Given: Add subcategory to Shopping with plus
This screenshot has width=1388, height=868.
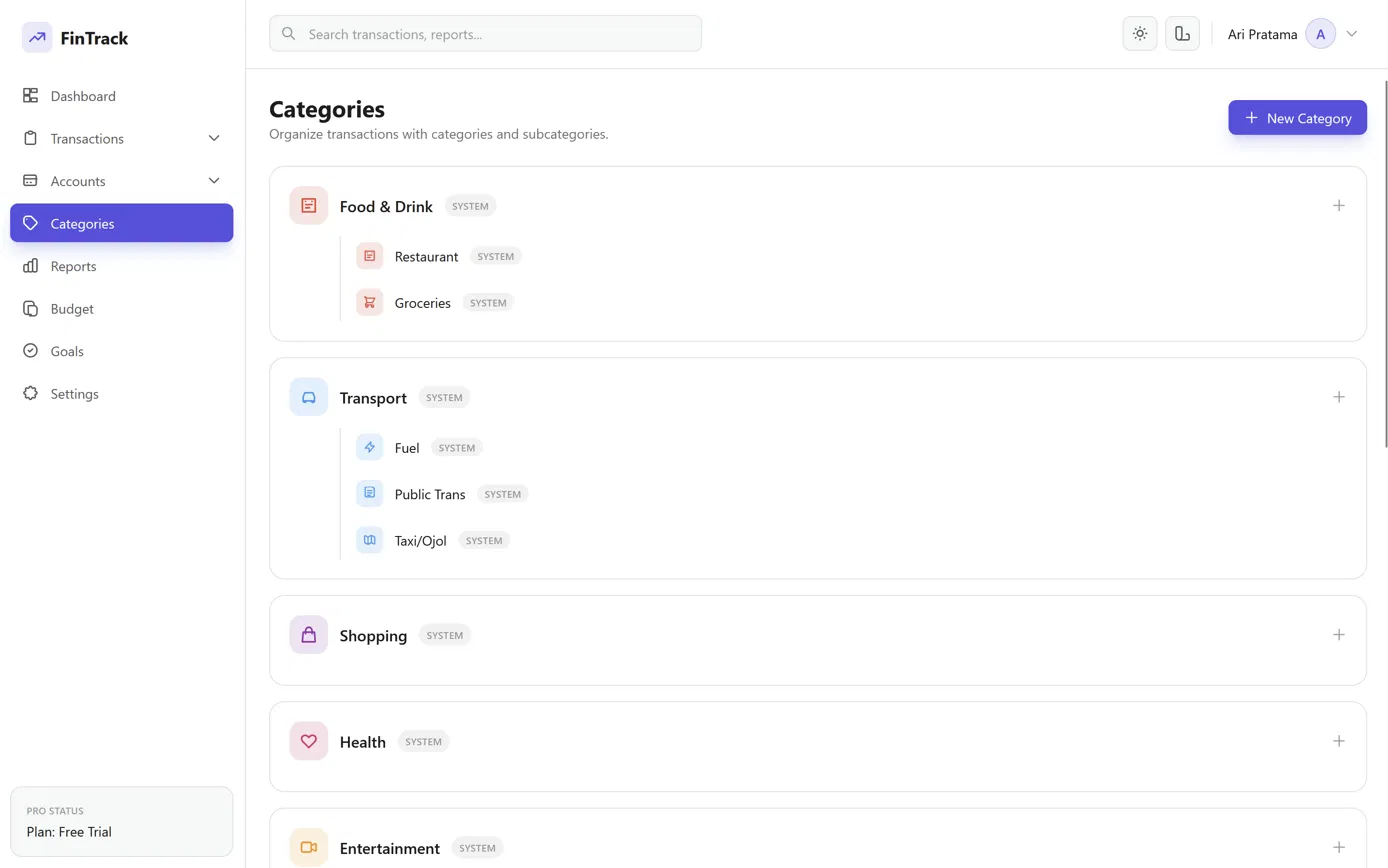Looking at the screenshot, I should 1339,635.
